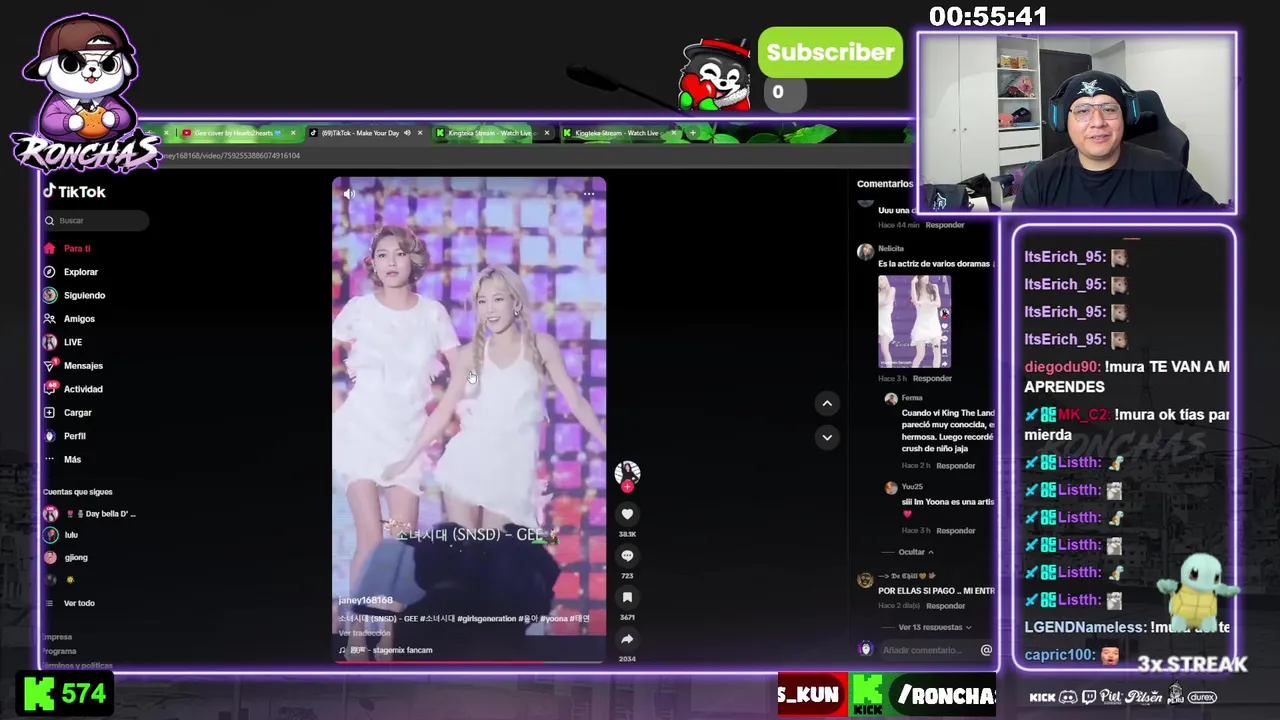Open Nelicita commenter profile name
1280x720 pixels.
891,248
